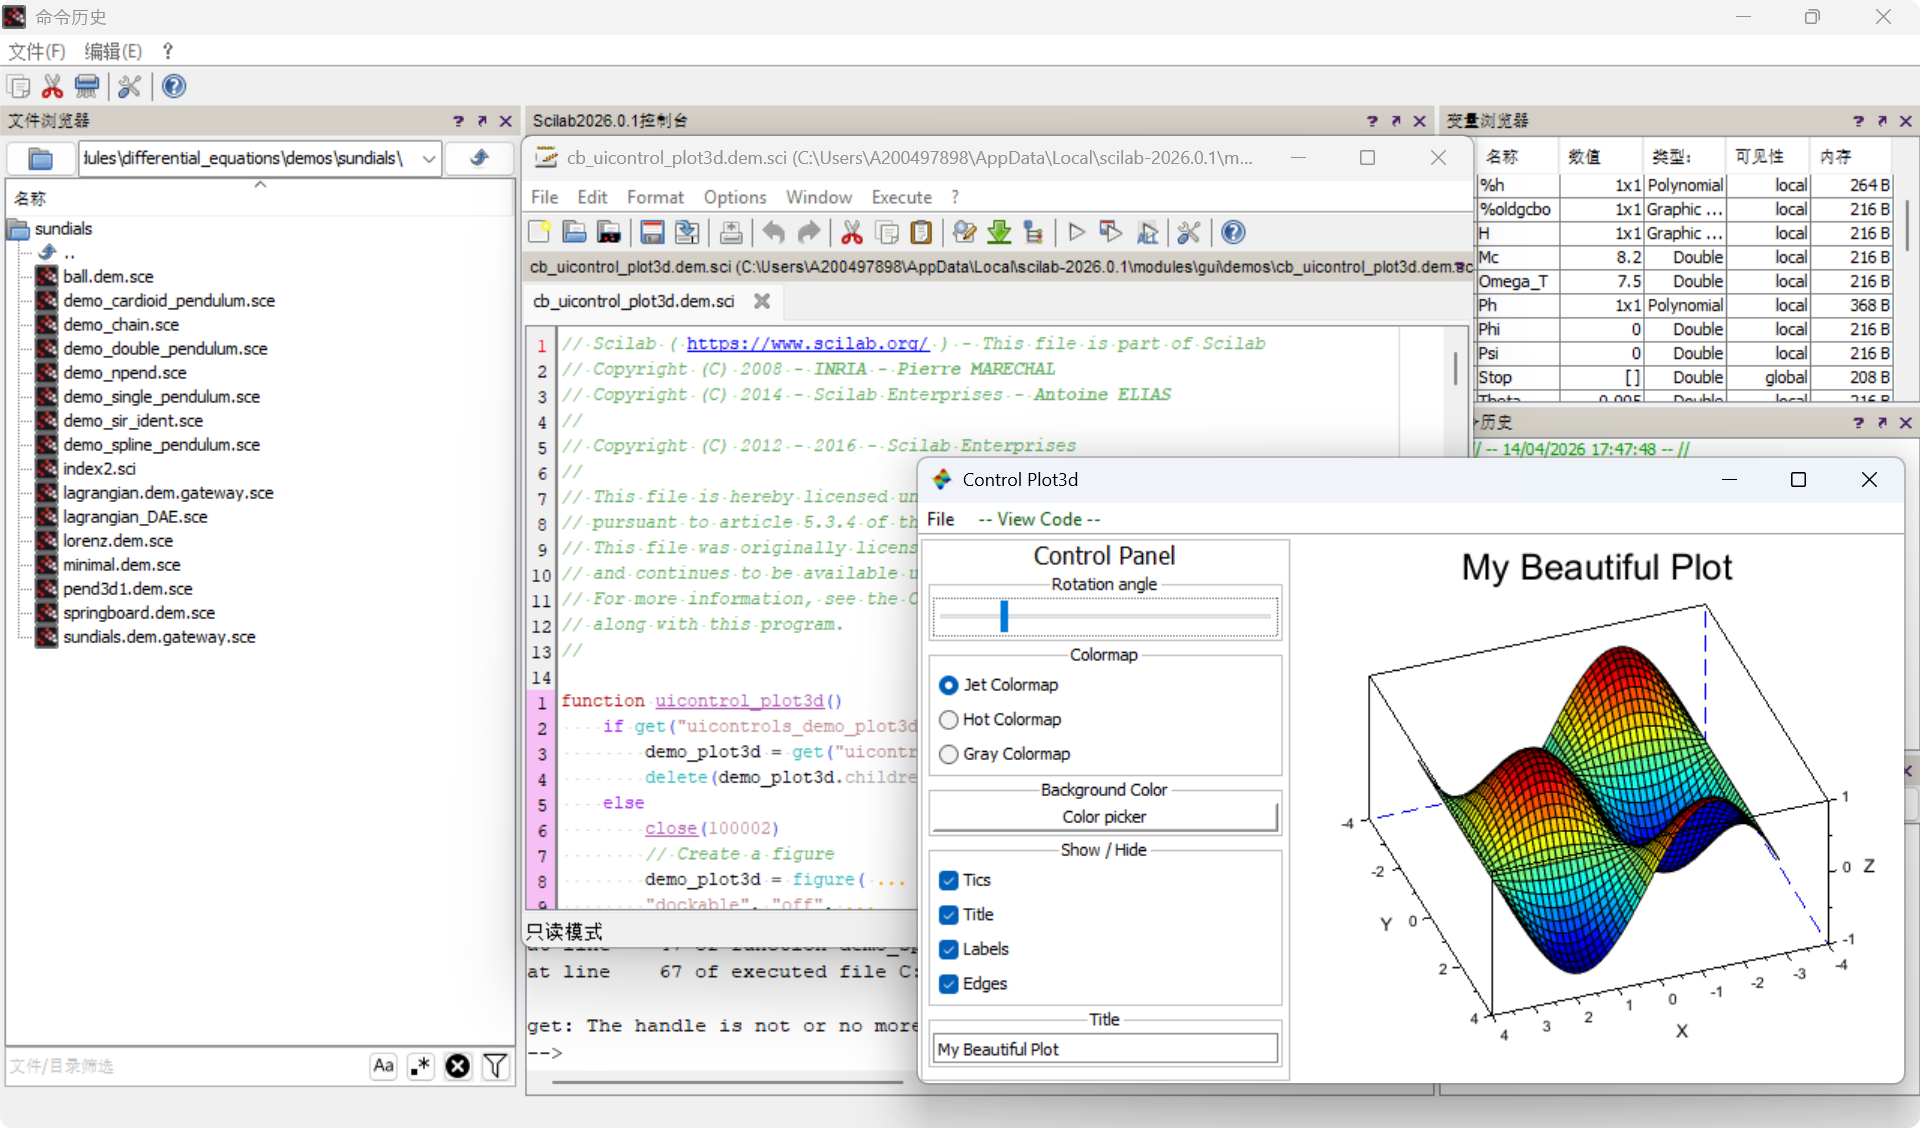Click the Paste clipboard icon in SciNotes
The image size is (1920, 1128).
[x=921, y=233]
